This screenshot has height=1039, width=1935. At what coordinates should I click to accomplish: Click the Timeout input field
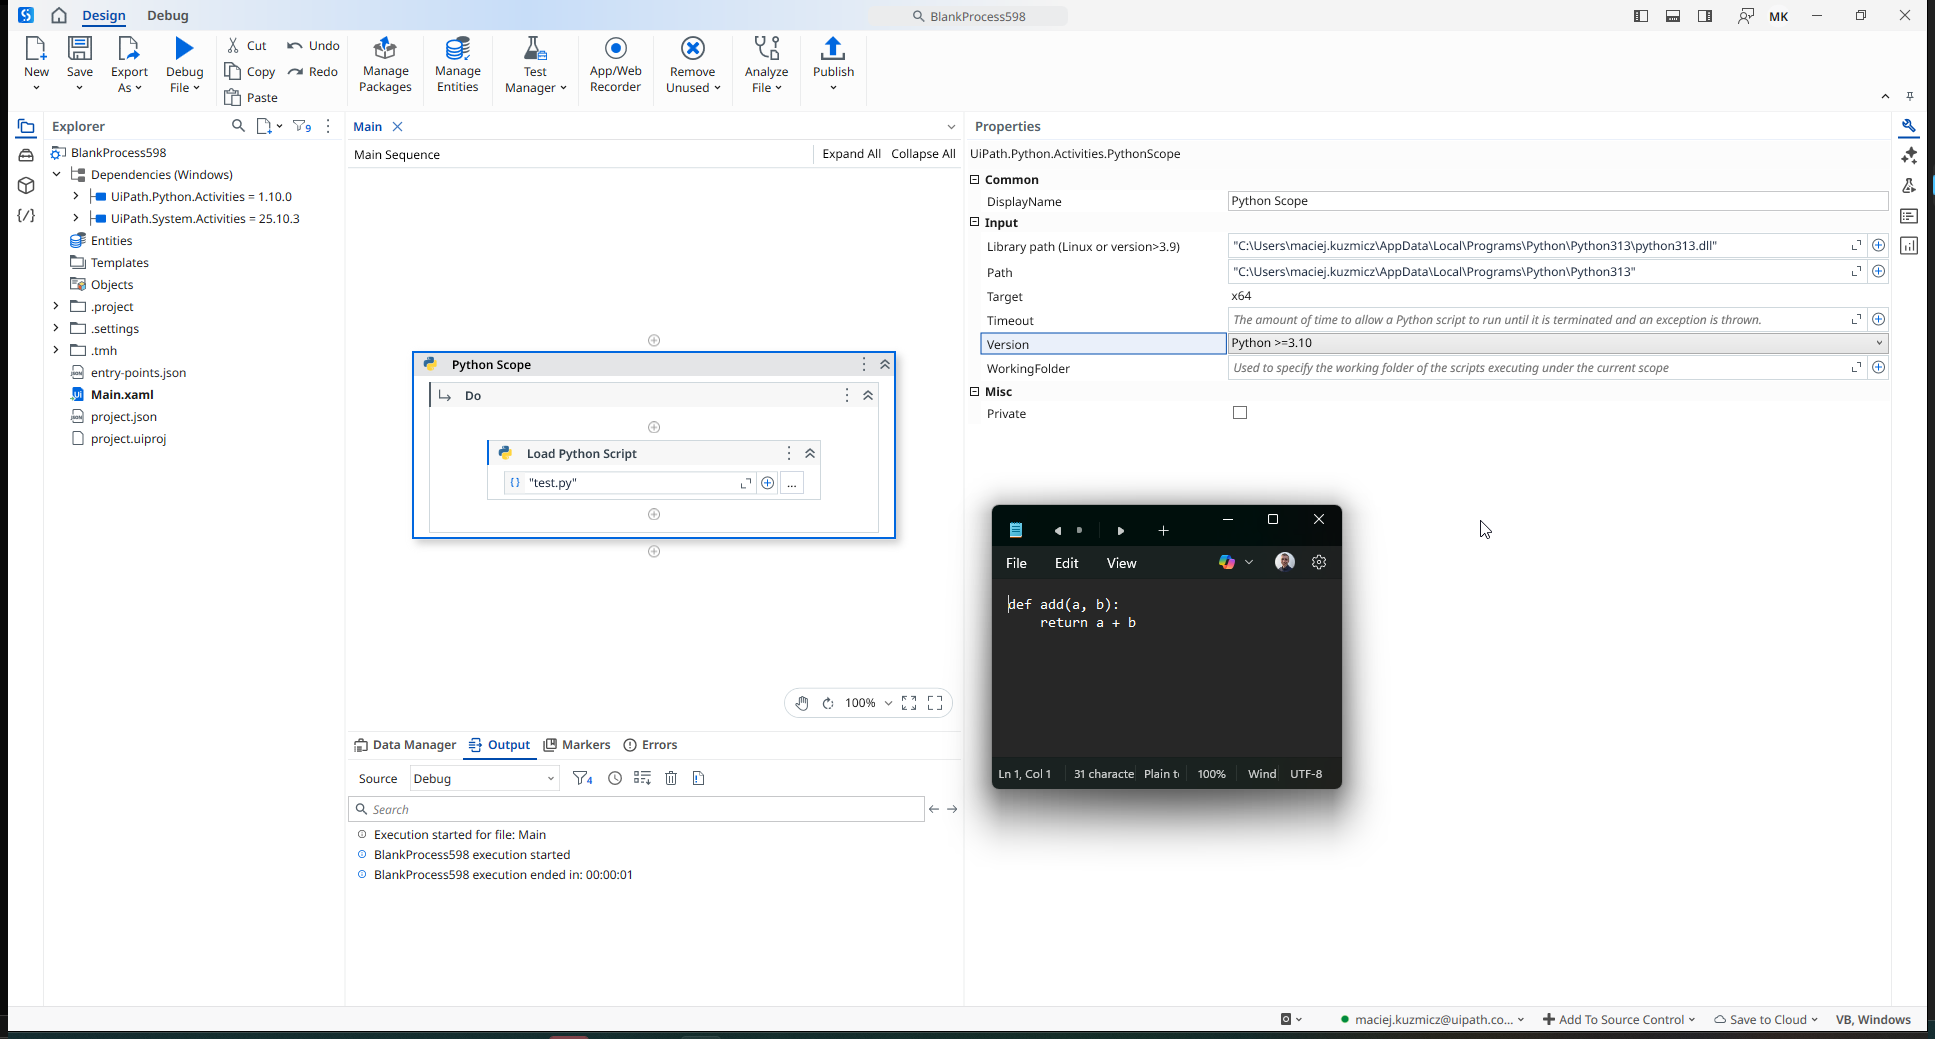[x=1537, y=320]
